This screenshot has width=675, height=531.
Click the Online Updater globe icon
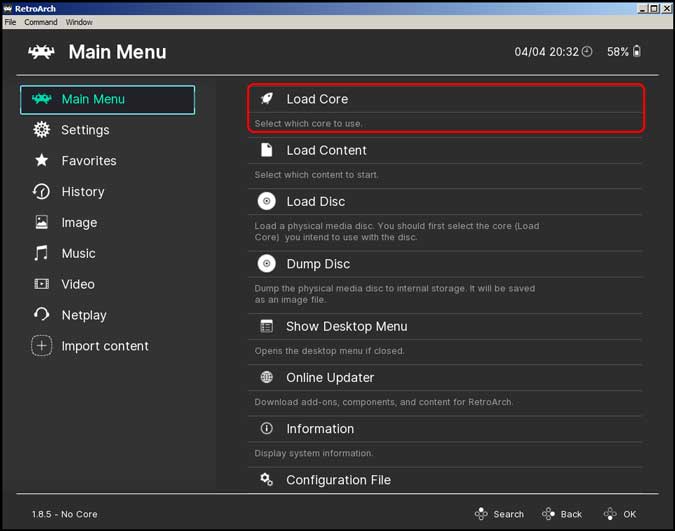(266, 377)
